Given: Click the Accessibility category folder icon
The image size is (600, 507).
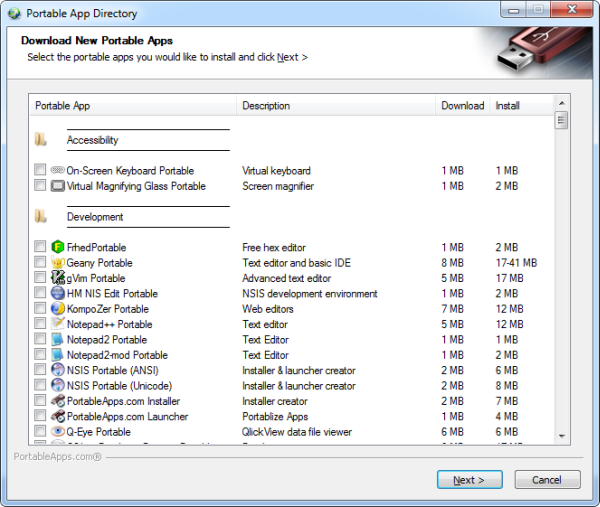Looking at the screenshot, I should (40, 140).
